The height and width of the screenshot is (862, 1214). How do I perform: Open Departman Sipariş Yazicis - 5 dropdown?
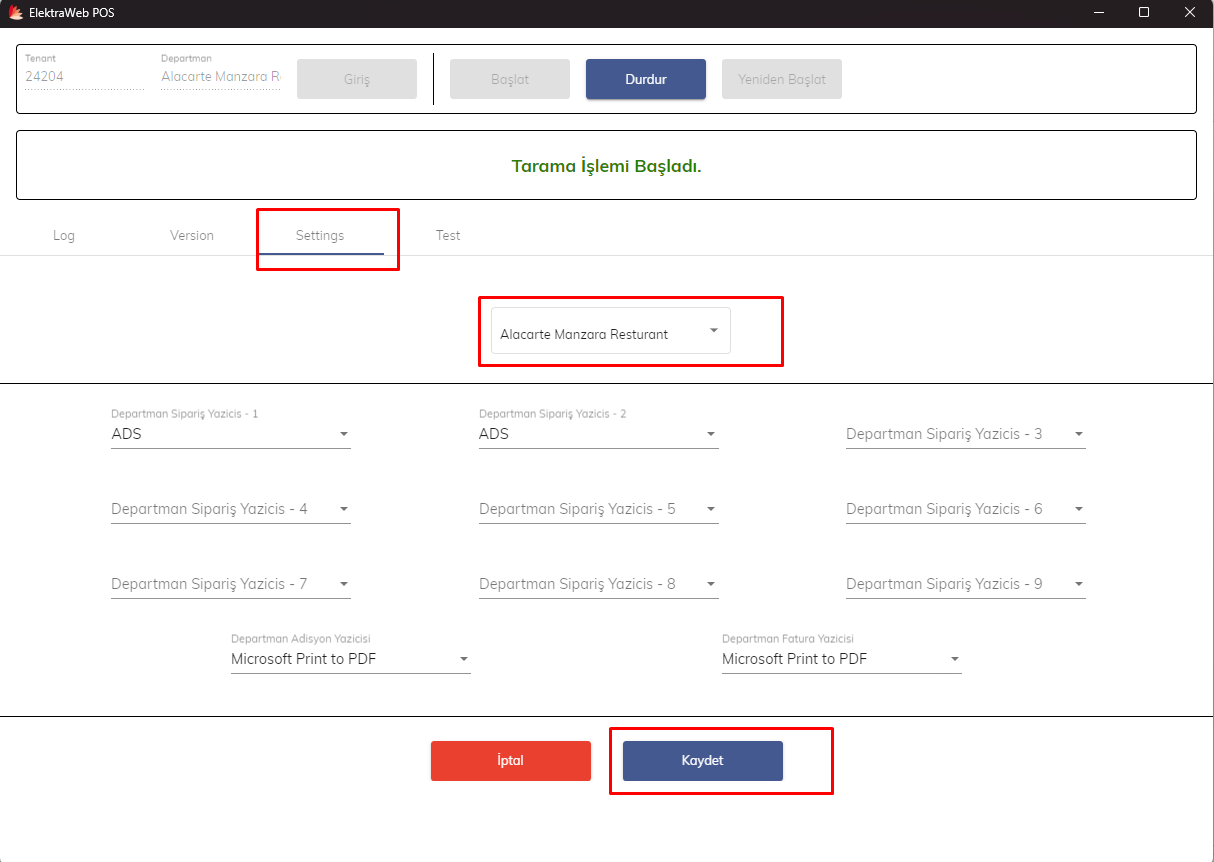tap(598, 509)
